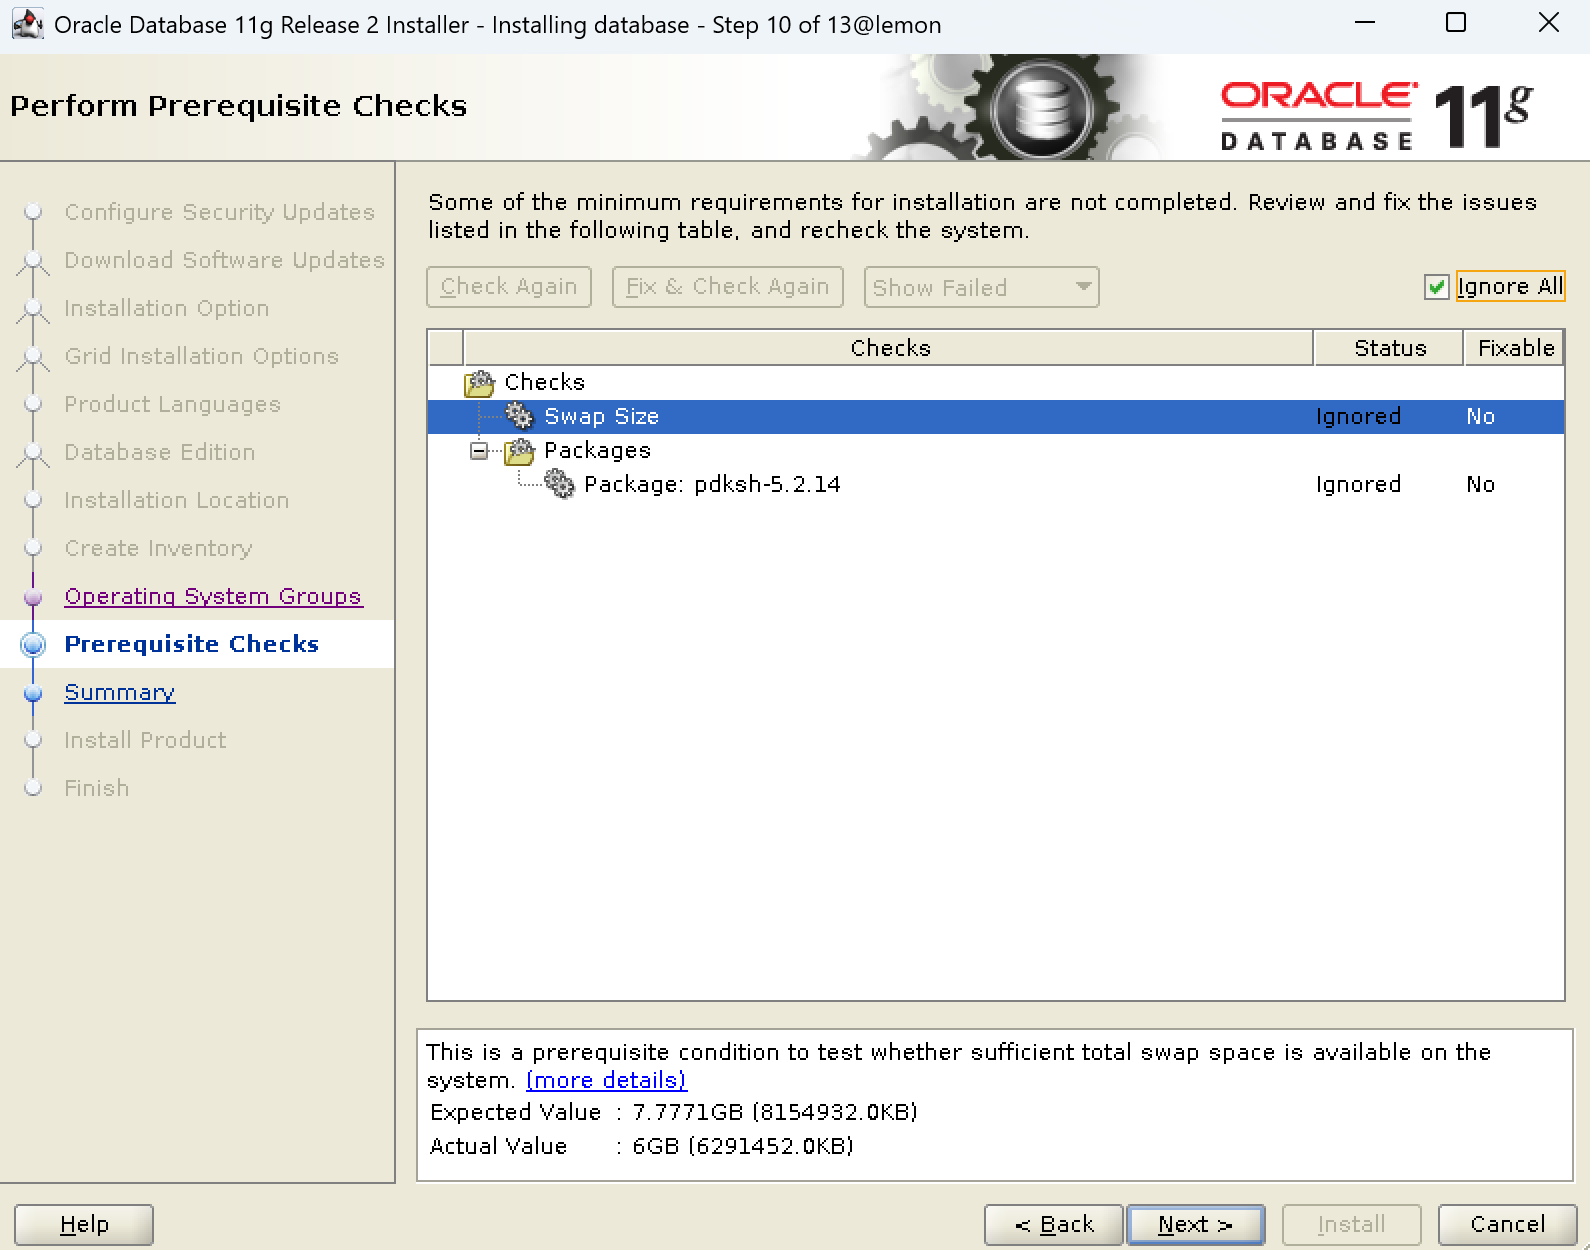Click the Summary step bullet

pyautogui.click(x=33, y=693)
